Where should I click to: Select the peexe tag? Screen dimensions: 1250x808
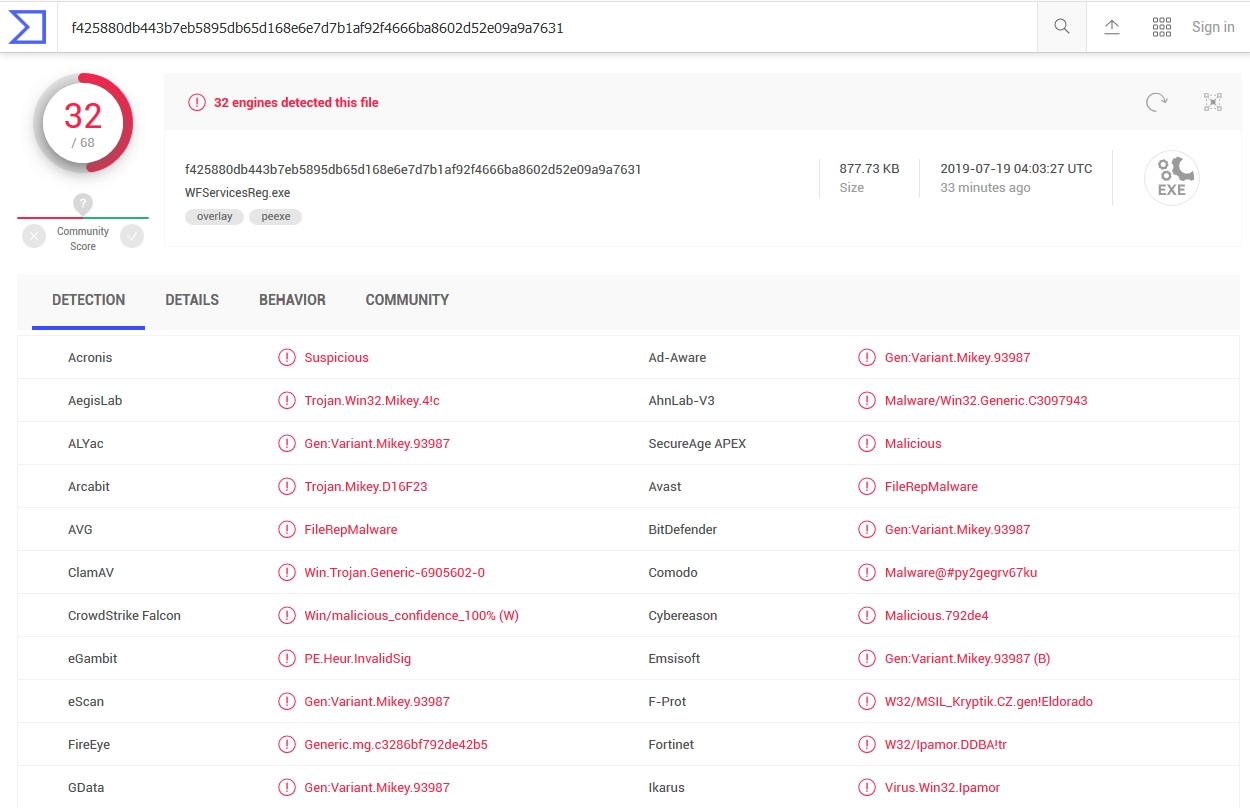coord(275,216)
